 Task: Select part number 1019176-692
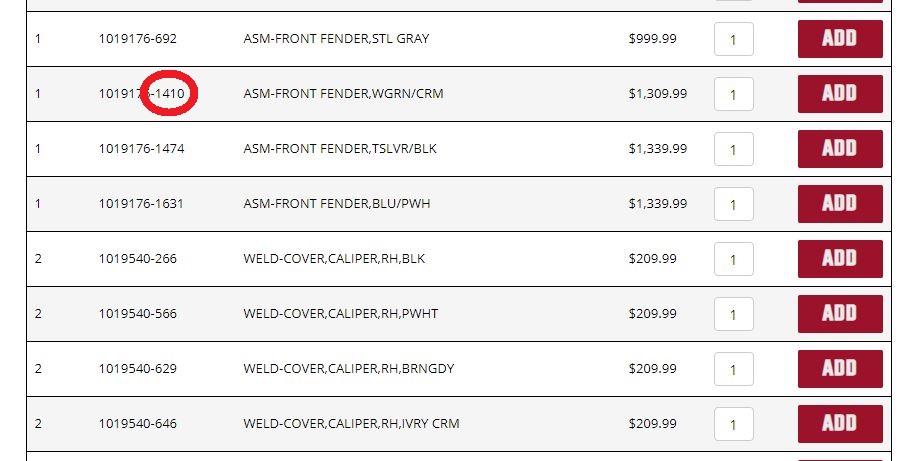137,39
